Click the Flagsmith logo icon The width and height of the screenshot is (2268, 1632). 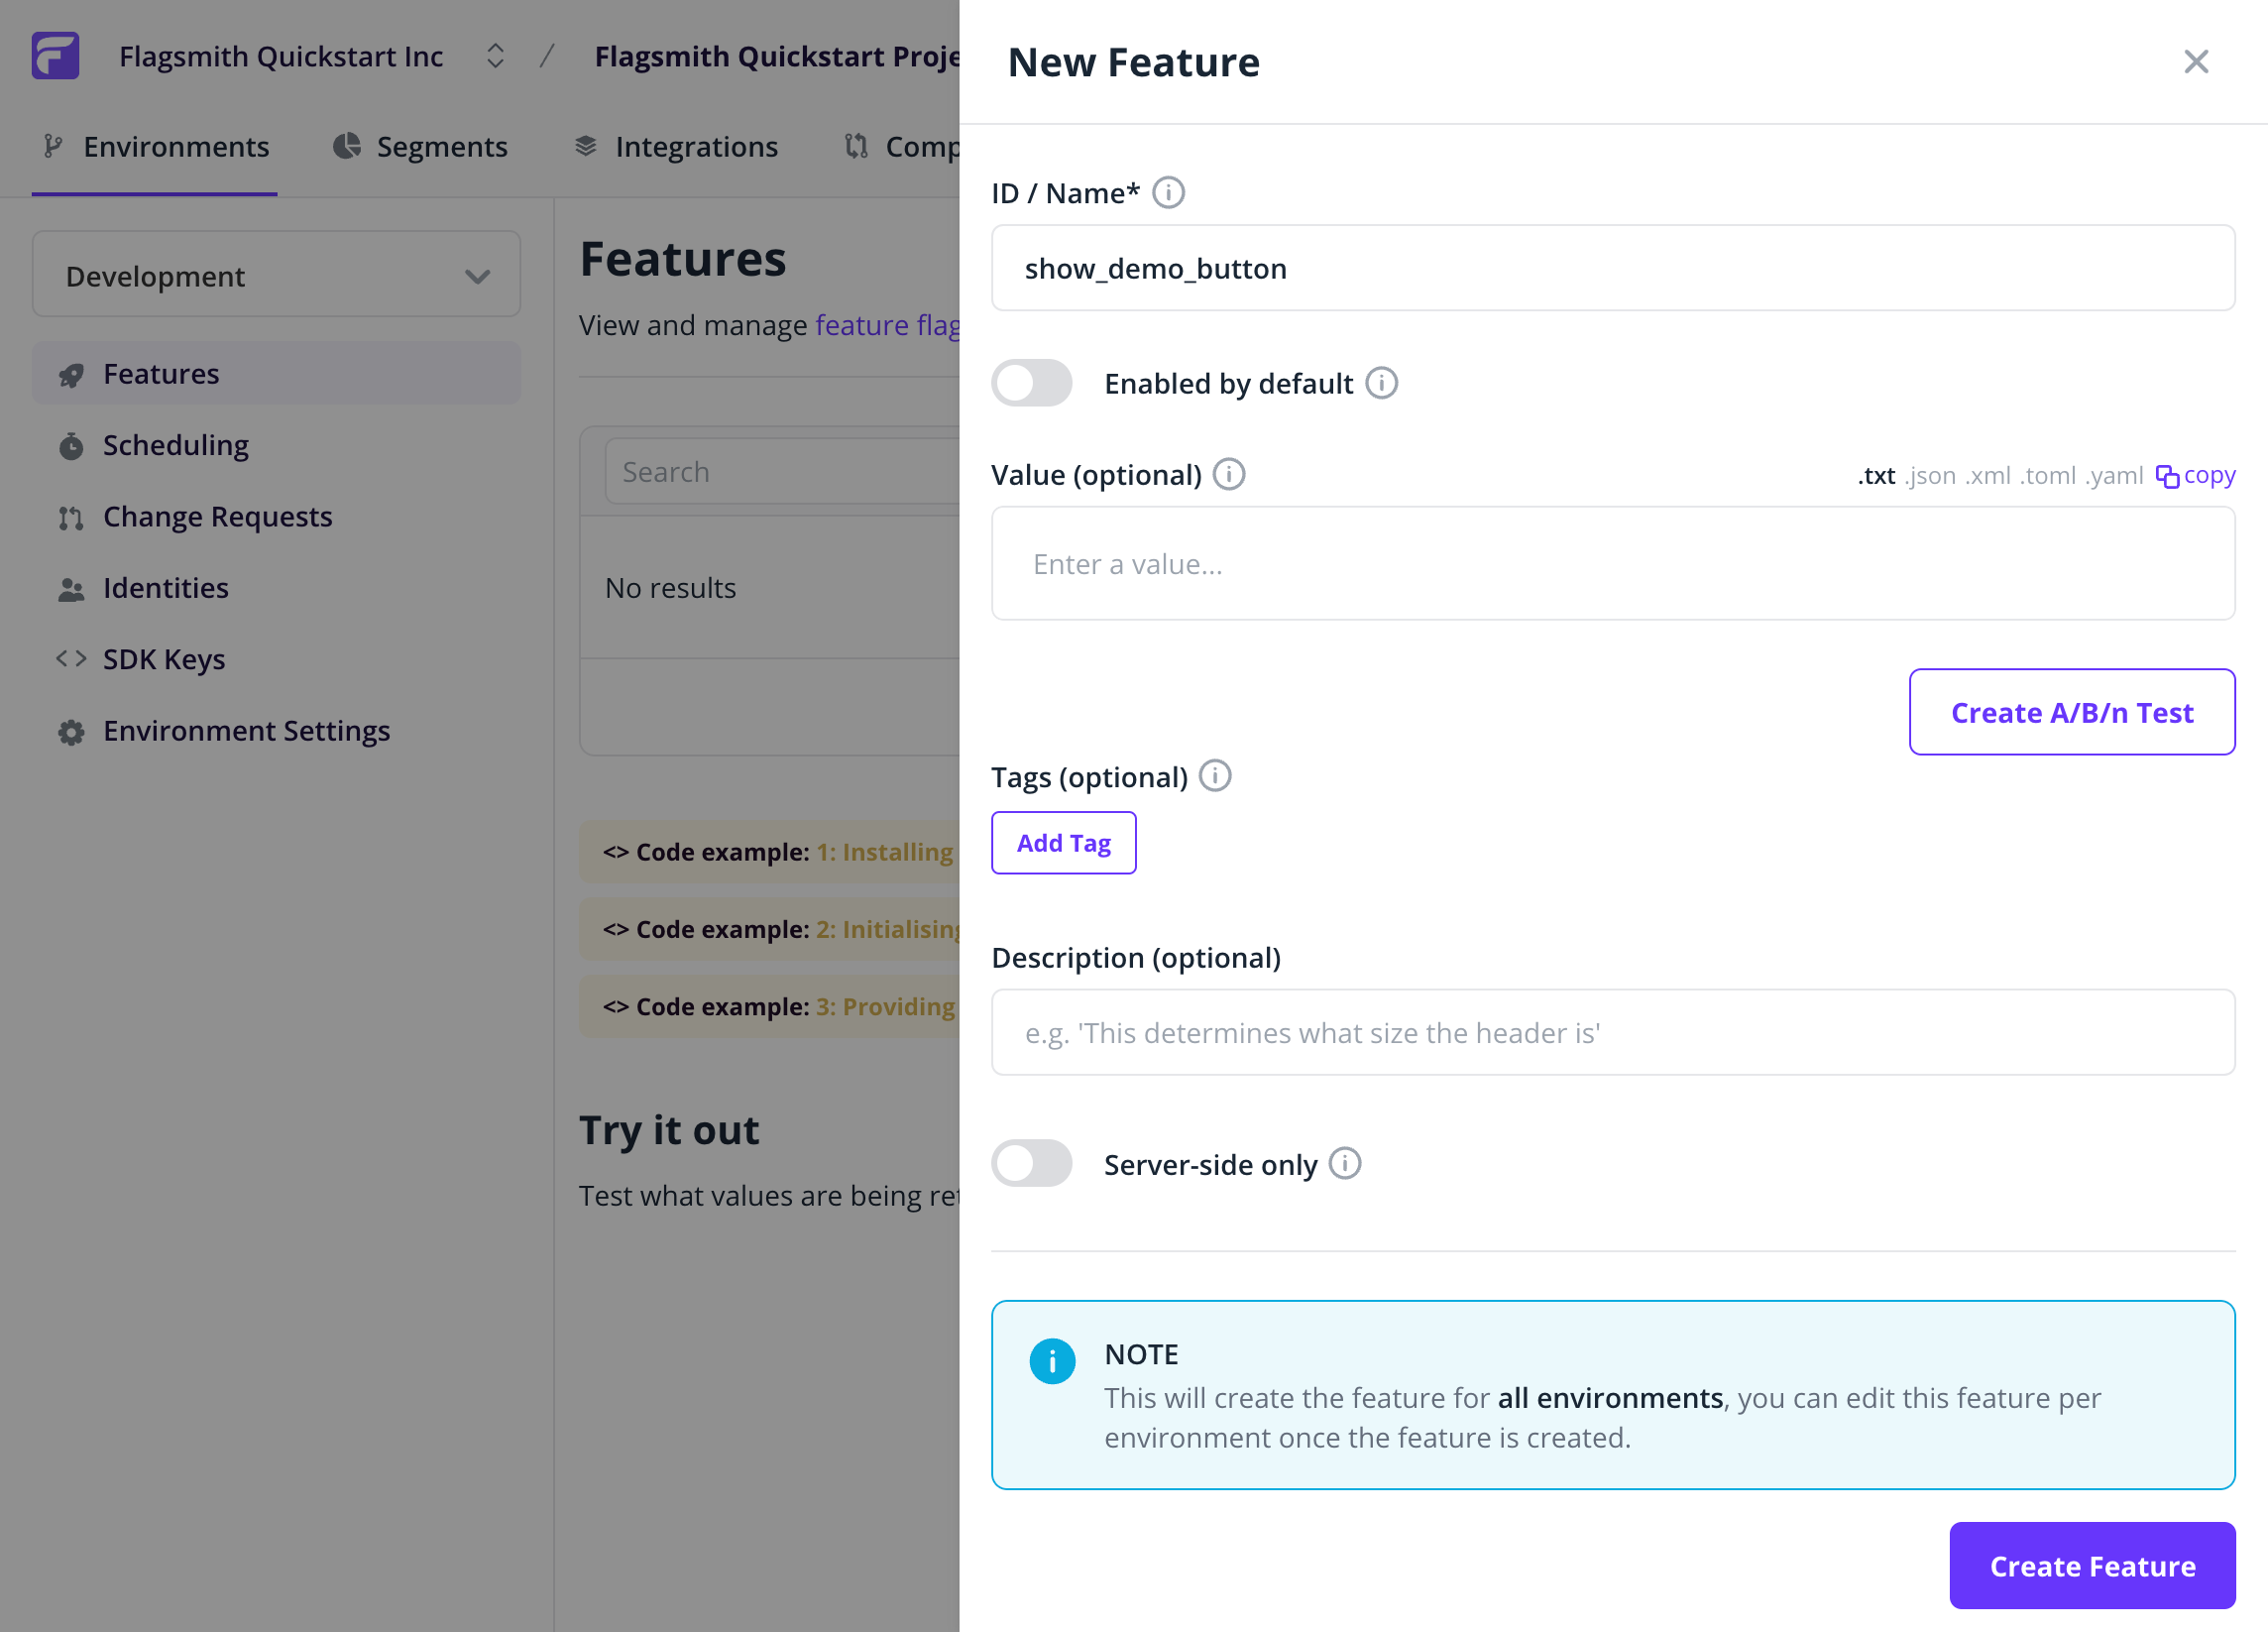(x=55, y=56)
